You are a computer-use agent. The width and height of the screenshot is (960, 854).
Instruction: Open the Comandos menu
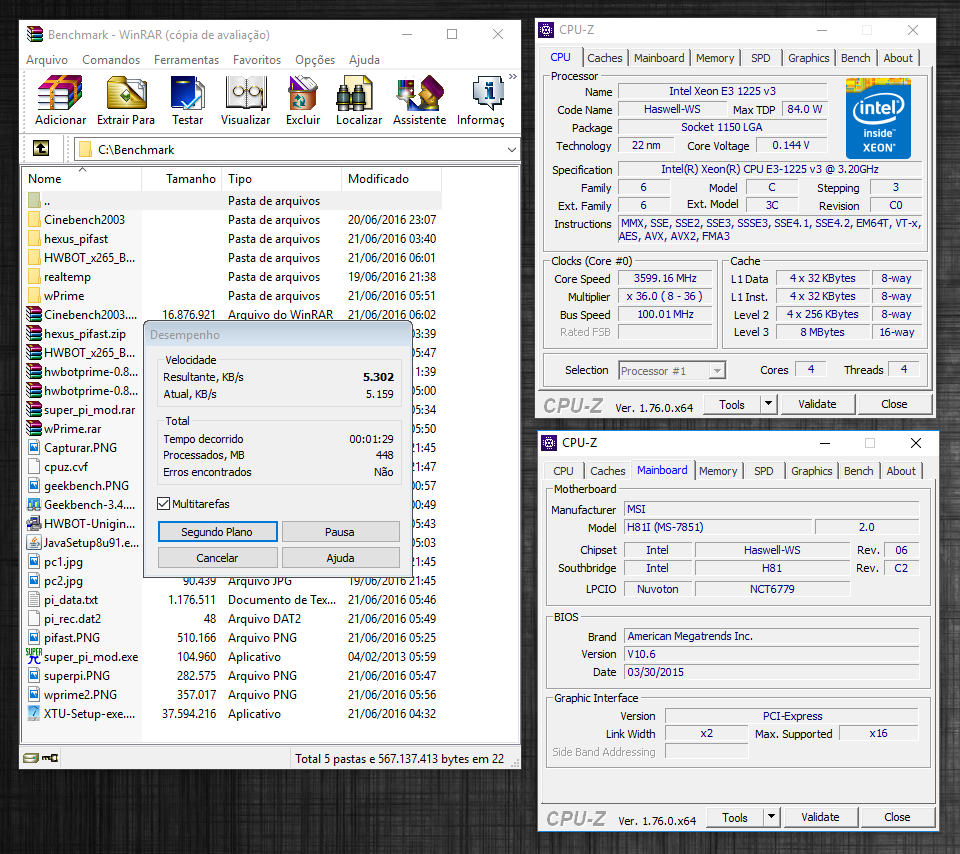tap(111, 60)
